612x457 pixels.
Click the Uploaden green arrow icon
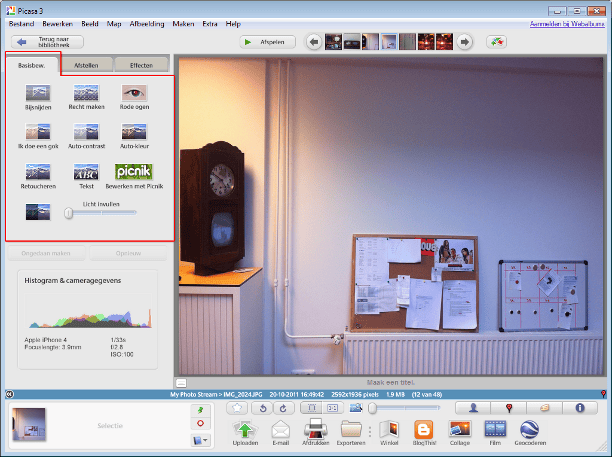pyautogui.click(x=245, y=429)
